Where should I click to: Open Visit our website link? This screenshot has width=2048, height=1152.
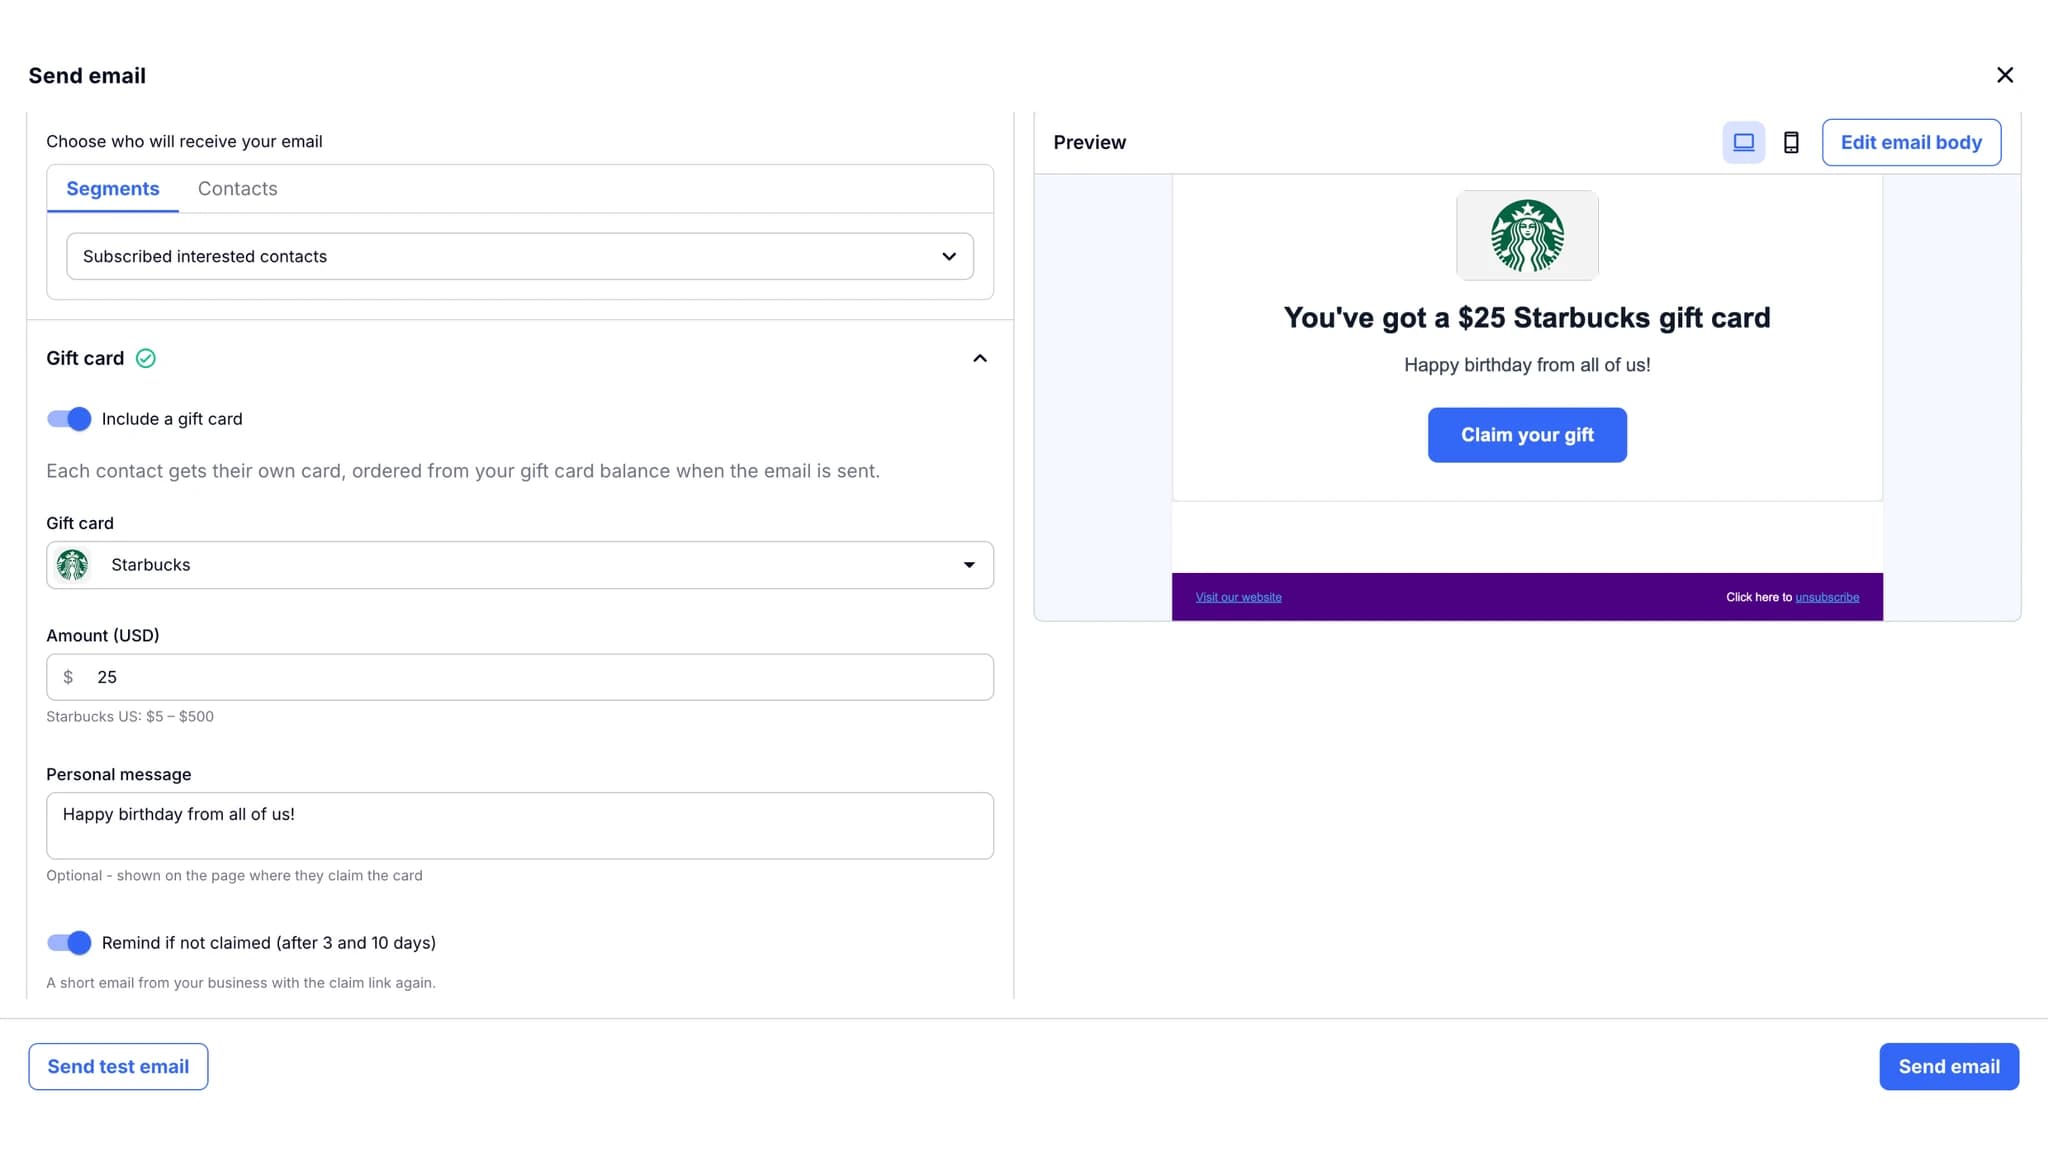tap(1238, 597)
